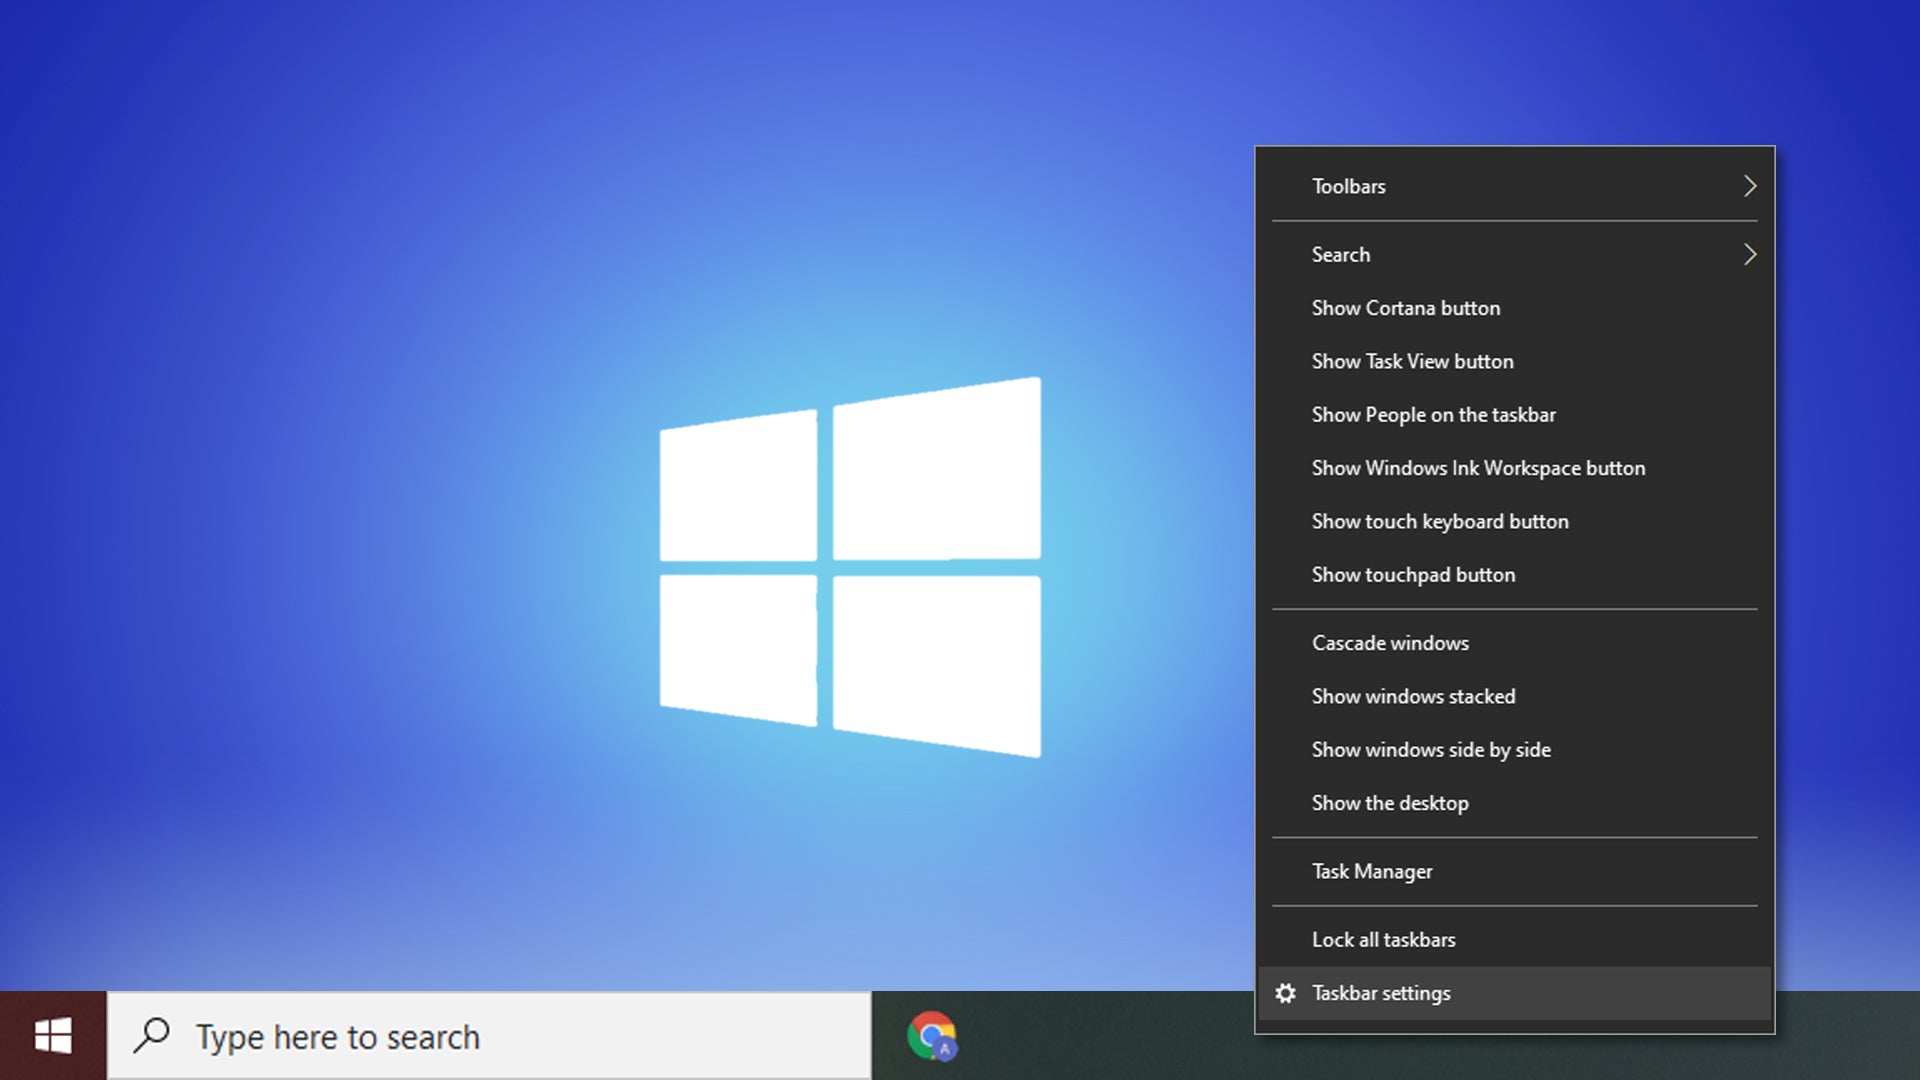Lock all taskbars

click(1383, 939)
